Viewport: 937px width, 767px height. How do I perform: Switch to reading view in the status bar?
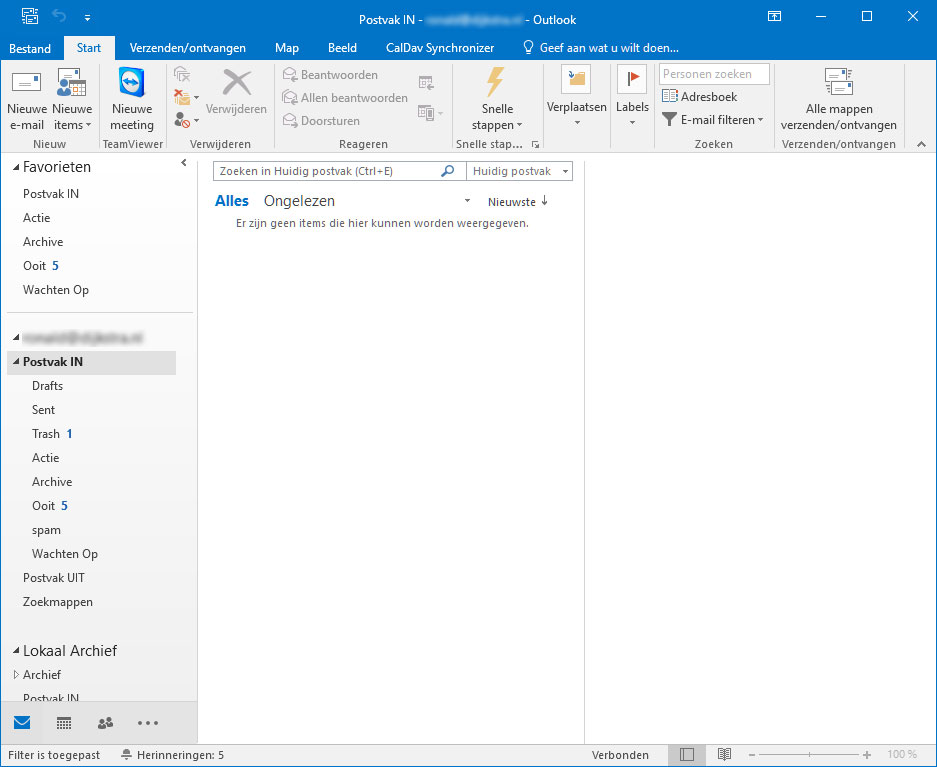pyautogui.click(x=724, y=755)
